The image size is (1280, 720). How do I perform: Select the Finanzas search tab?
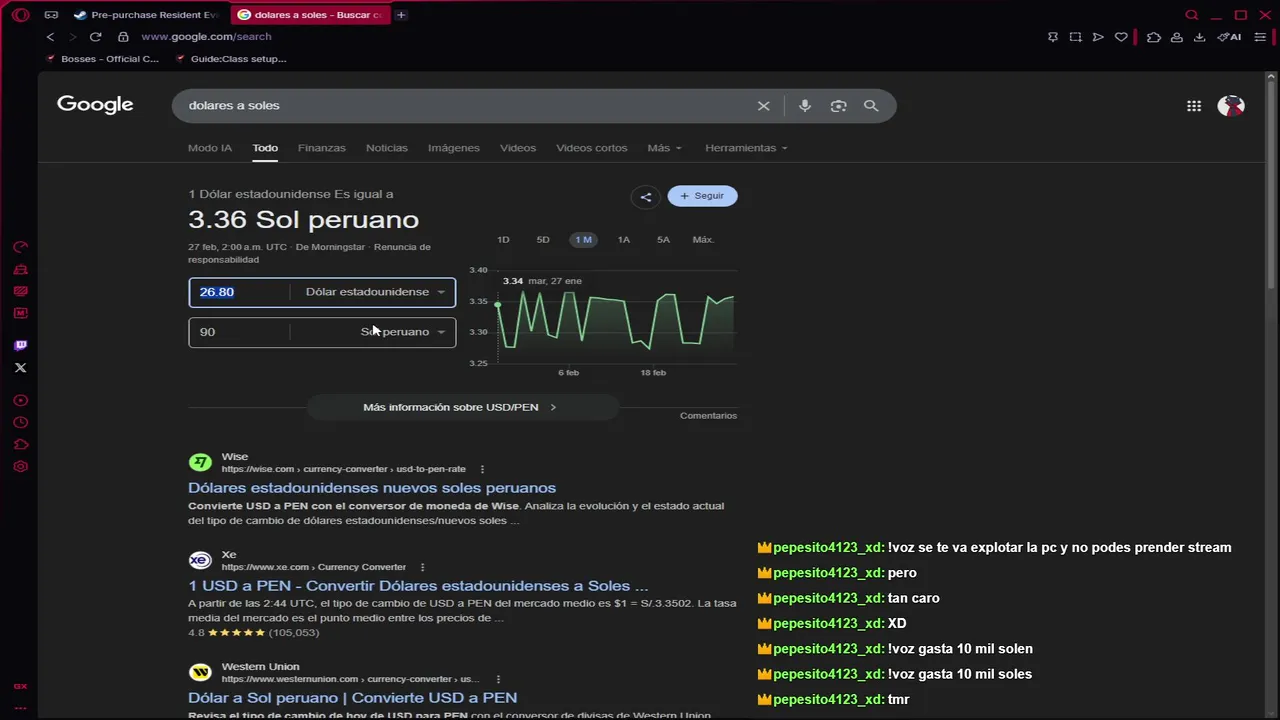322,148
